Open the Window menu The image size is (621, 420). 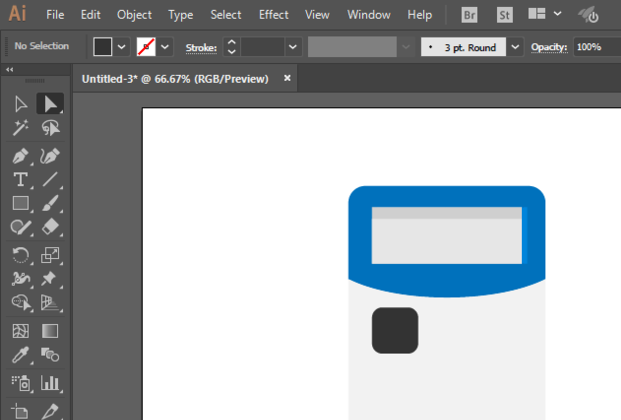pyautogui.click(x=369, y=15)
